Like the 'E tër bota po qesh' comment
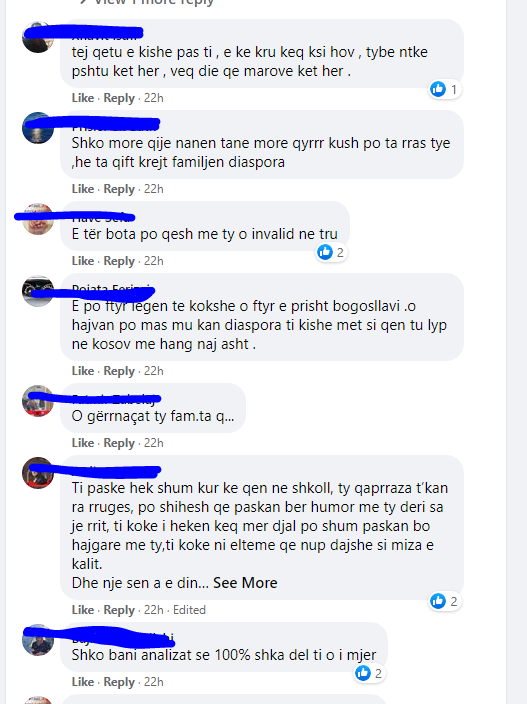Screen dimensions: 527x704 click(x=83, y=261)
